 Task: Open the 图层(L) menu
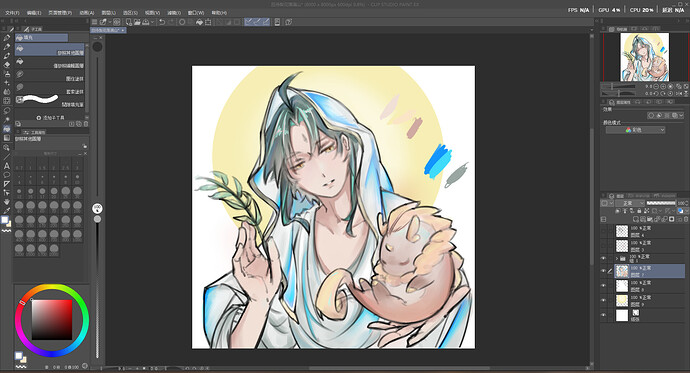pos(109,13)
